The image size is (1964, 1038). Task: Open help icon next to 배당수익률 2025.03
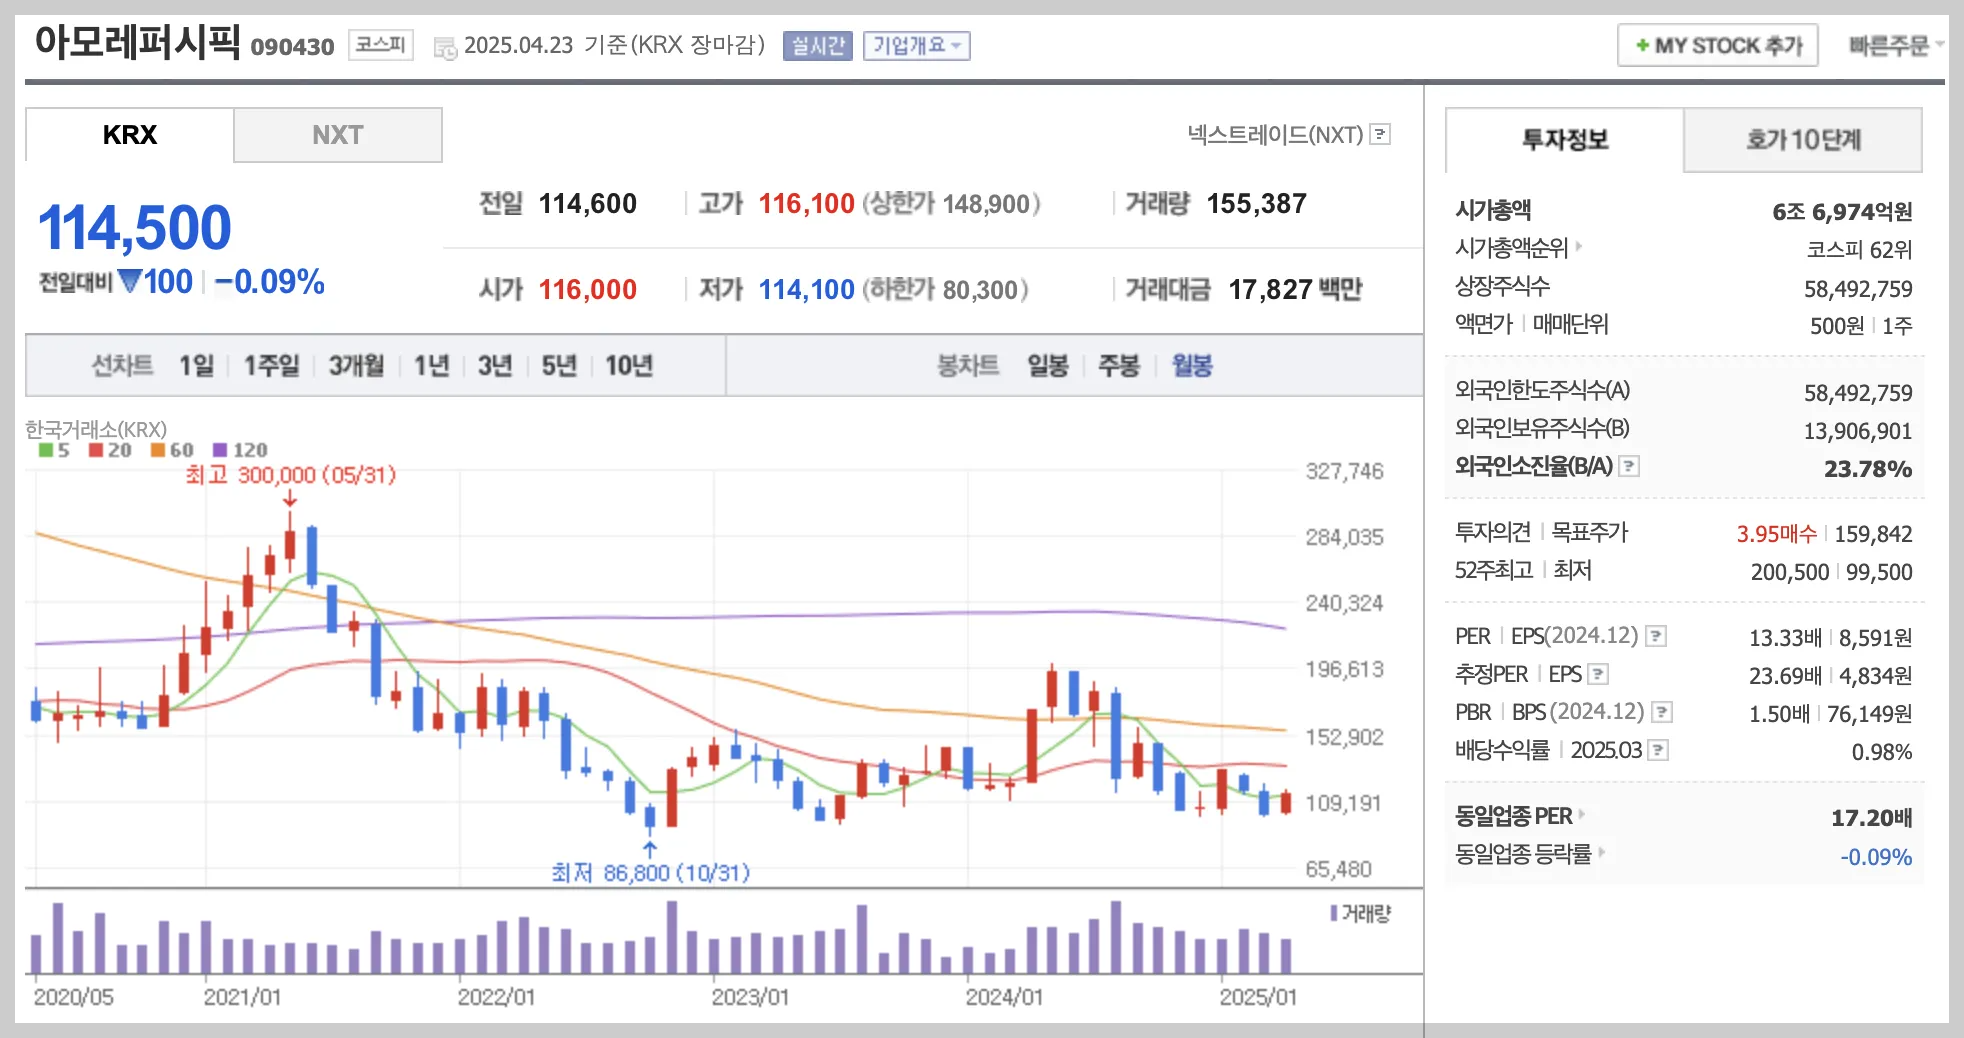1658,750
